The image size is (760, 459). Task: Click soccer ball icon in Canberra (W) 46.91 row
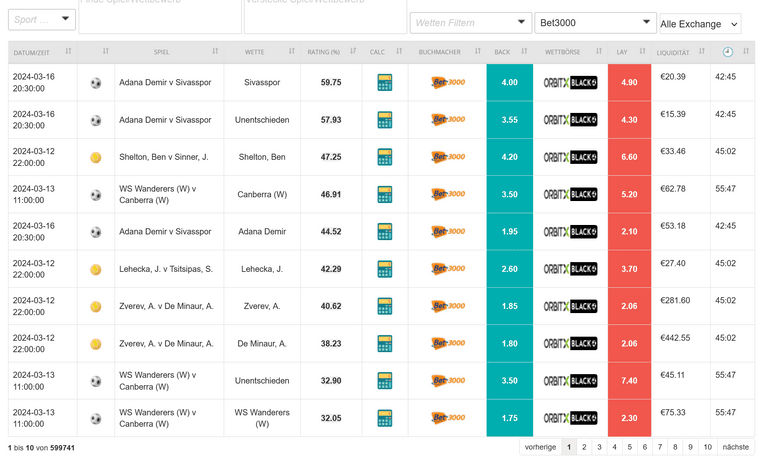point(96,195)
